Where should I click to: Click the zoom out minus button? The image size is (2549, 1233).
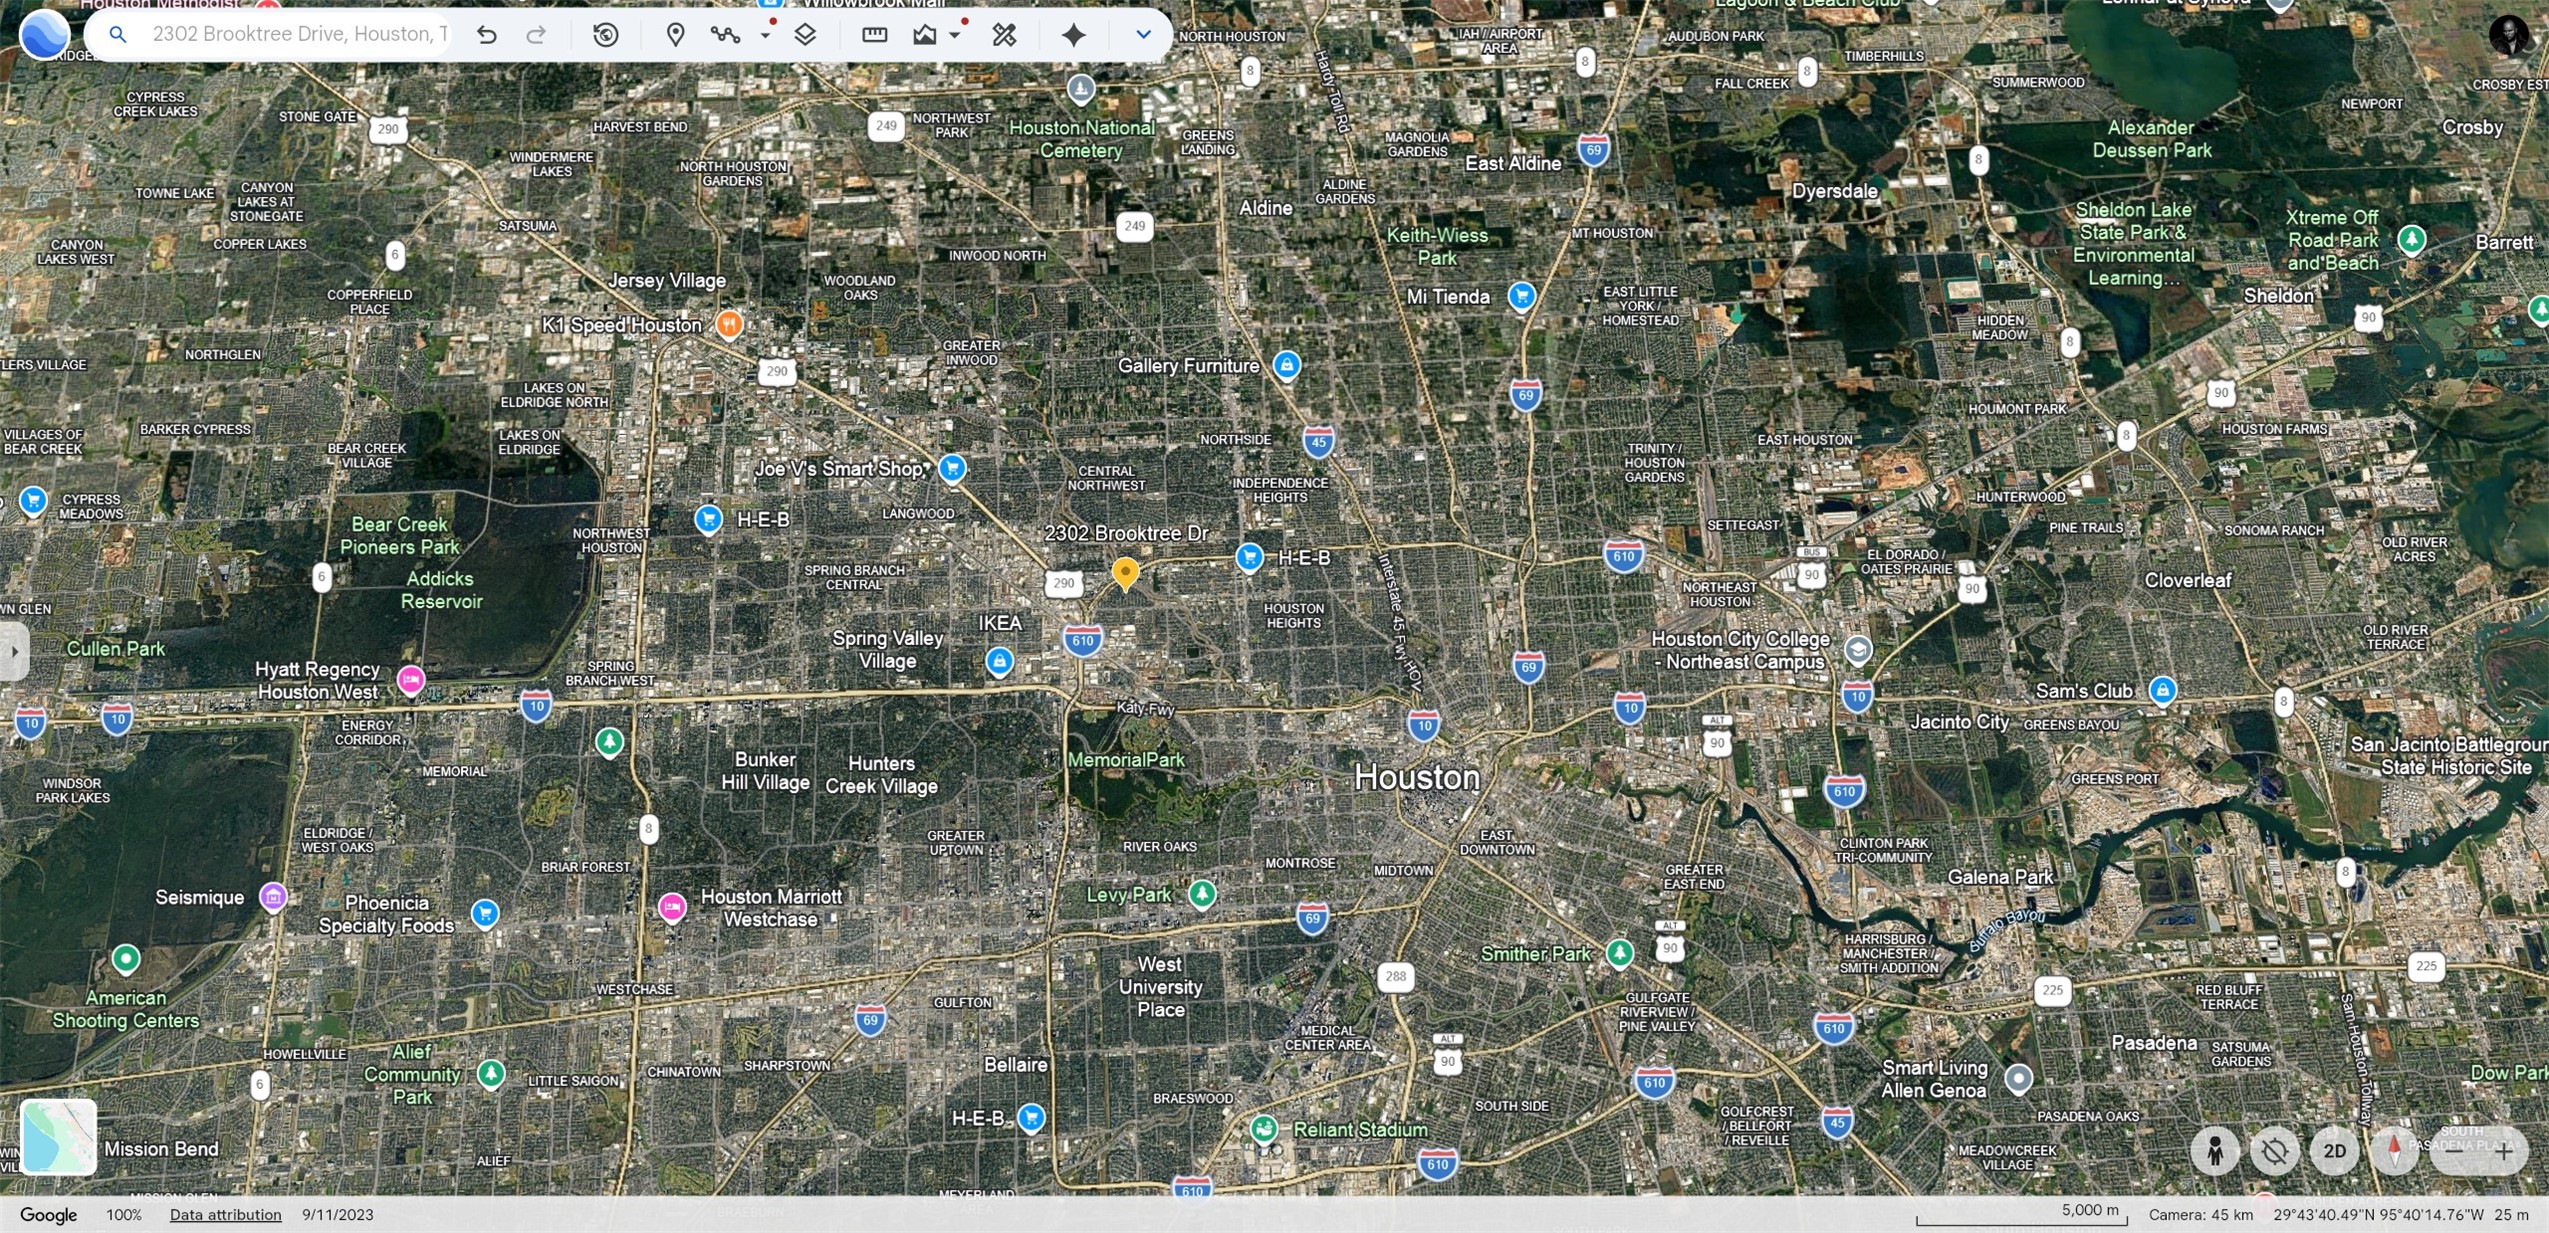(x=2454, y=1151)
